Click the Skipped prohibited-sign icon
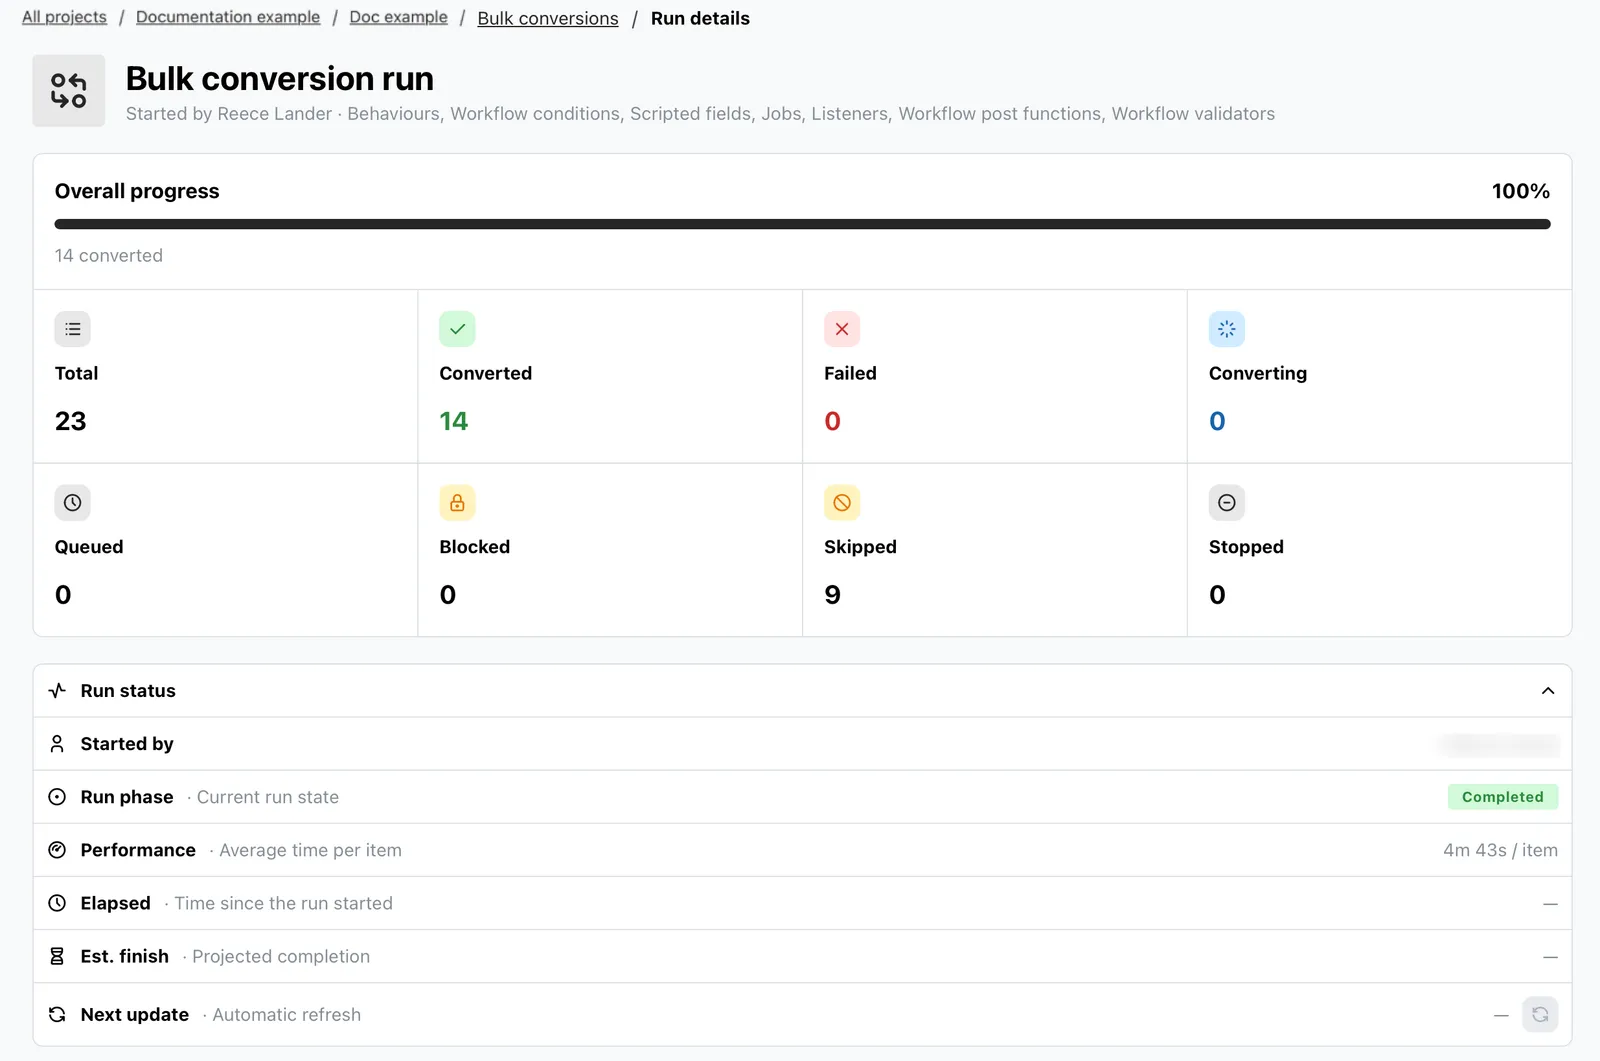1600x1061 pixels. pos(842,503)
